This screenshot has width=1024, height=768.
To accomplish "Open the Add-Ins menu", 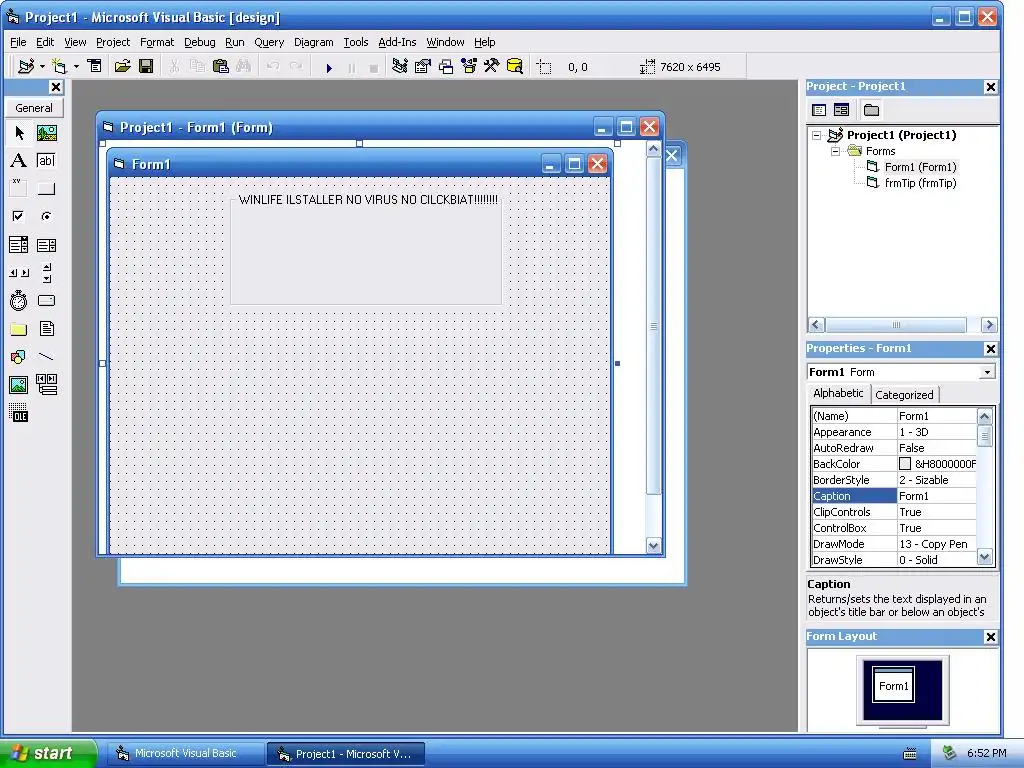I will pos(397,42).
